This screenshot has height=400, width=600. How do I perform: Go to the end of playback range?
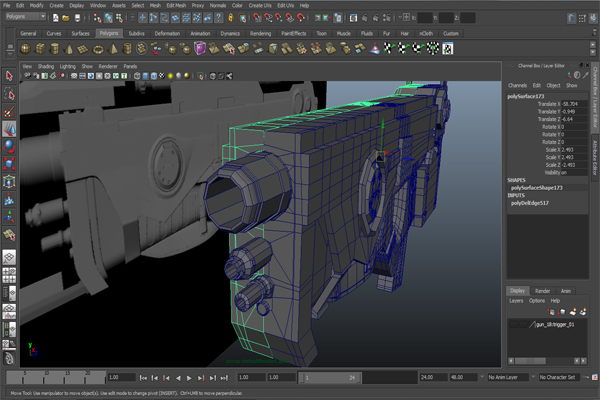click(x=224, y=378)
